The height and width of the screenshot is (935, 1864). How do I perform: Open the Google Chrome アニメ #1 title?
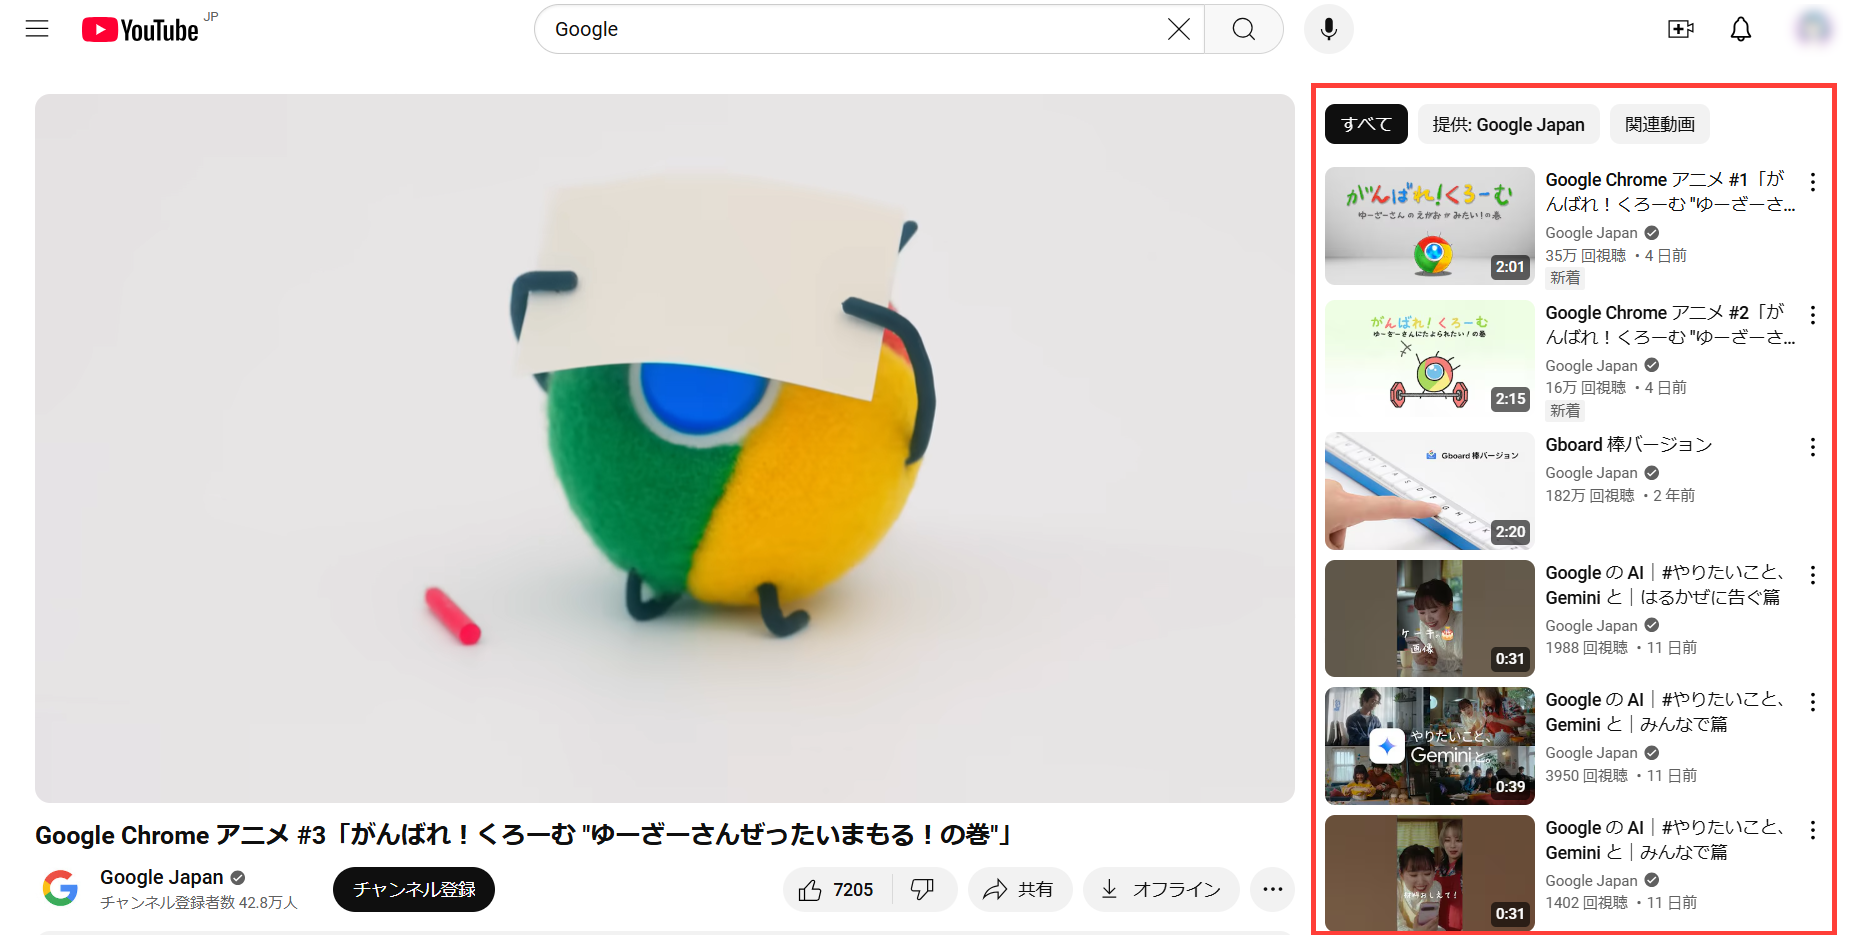point(1669,192)
